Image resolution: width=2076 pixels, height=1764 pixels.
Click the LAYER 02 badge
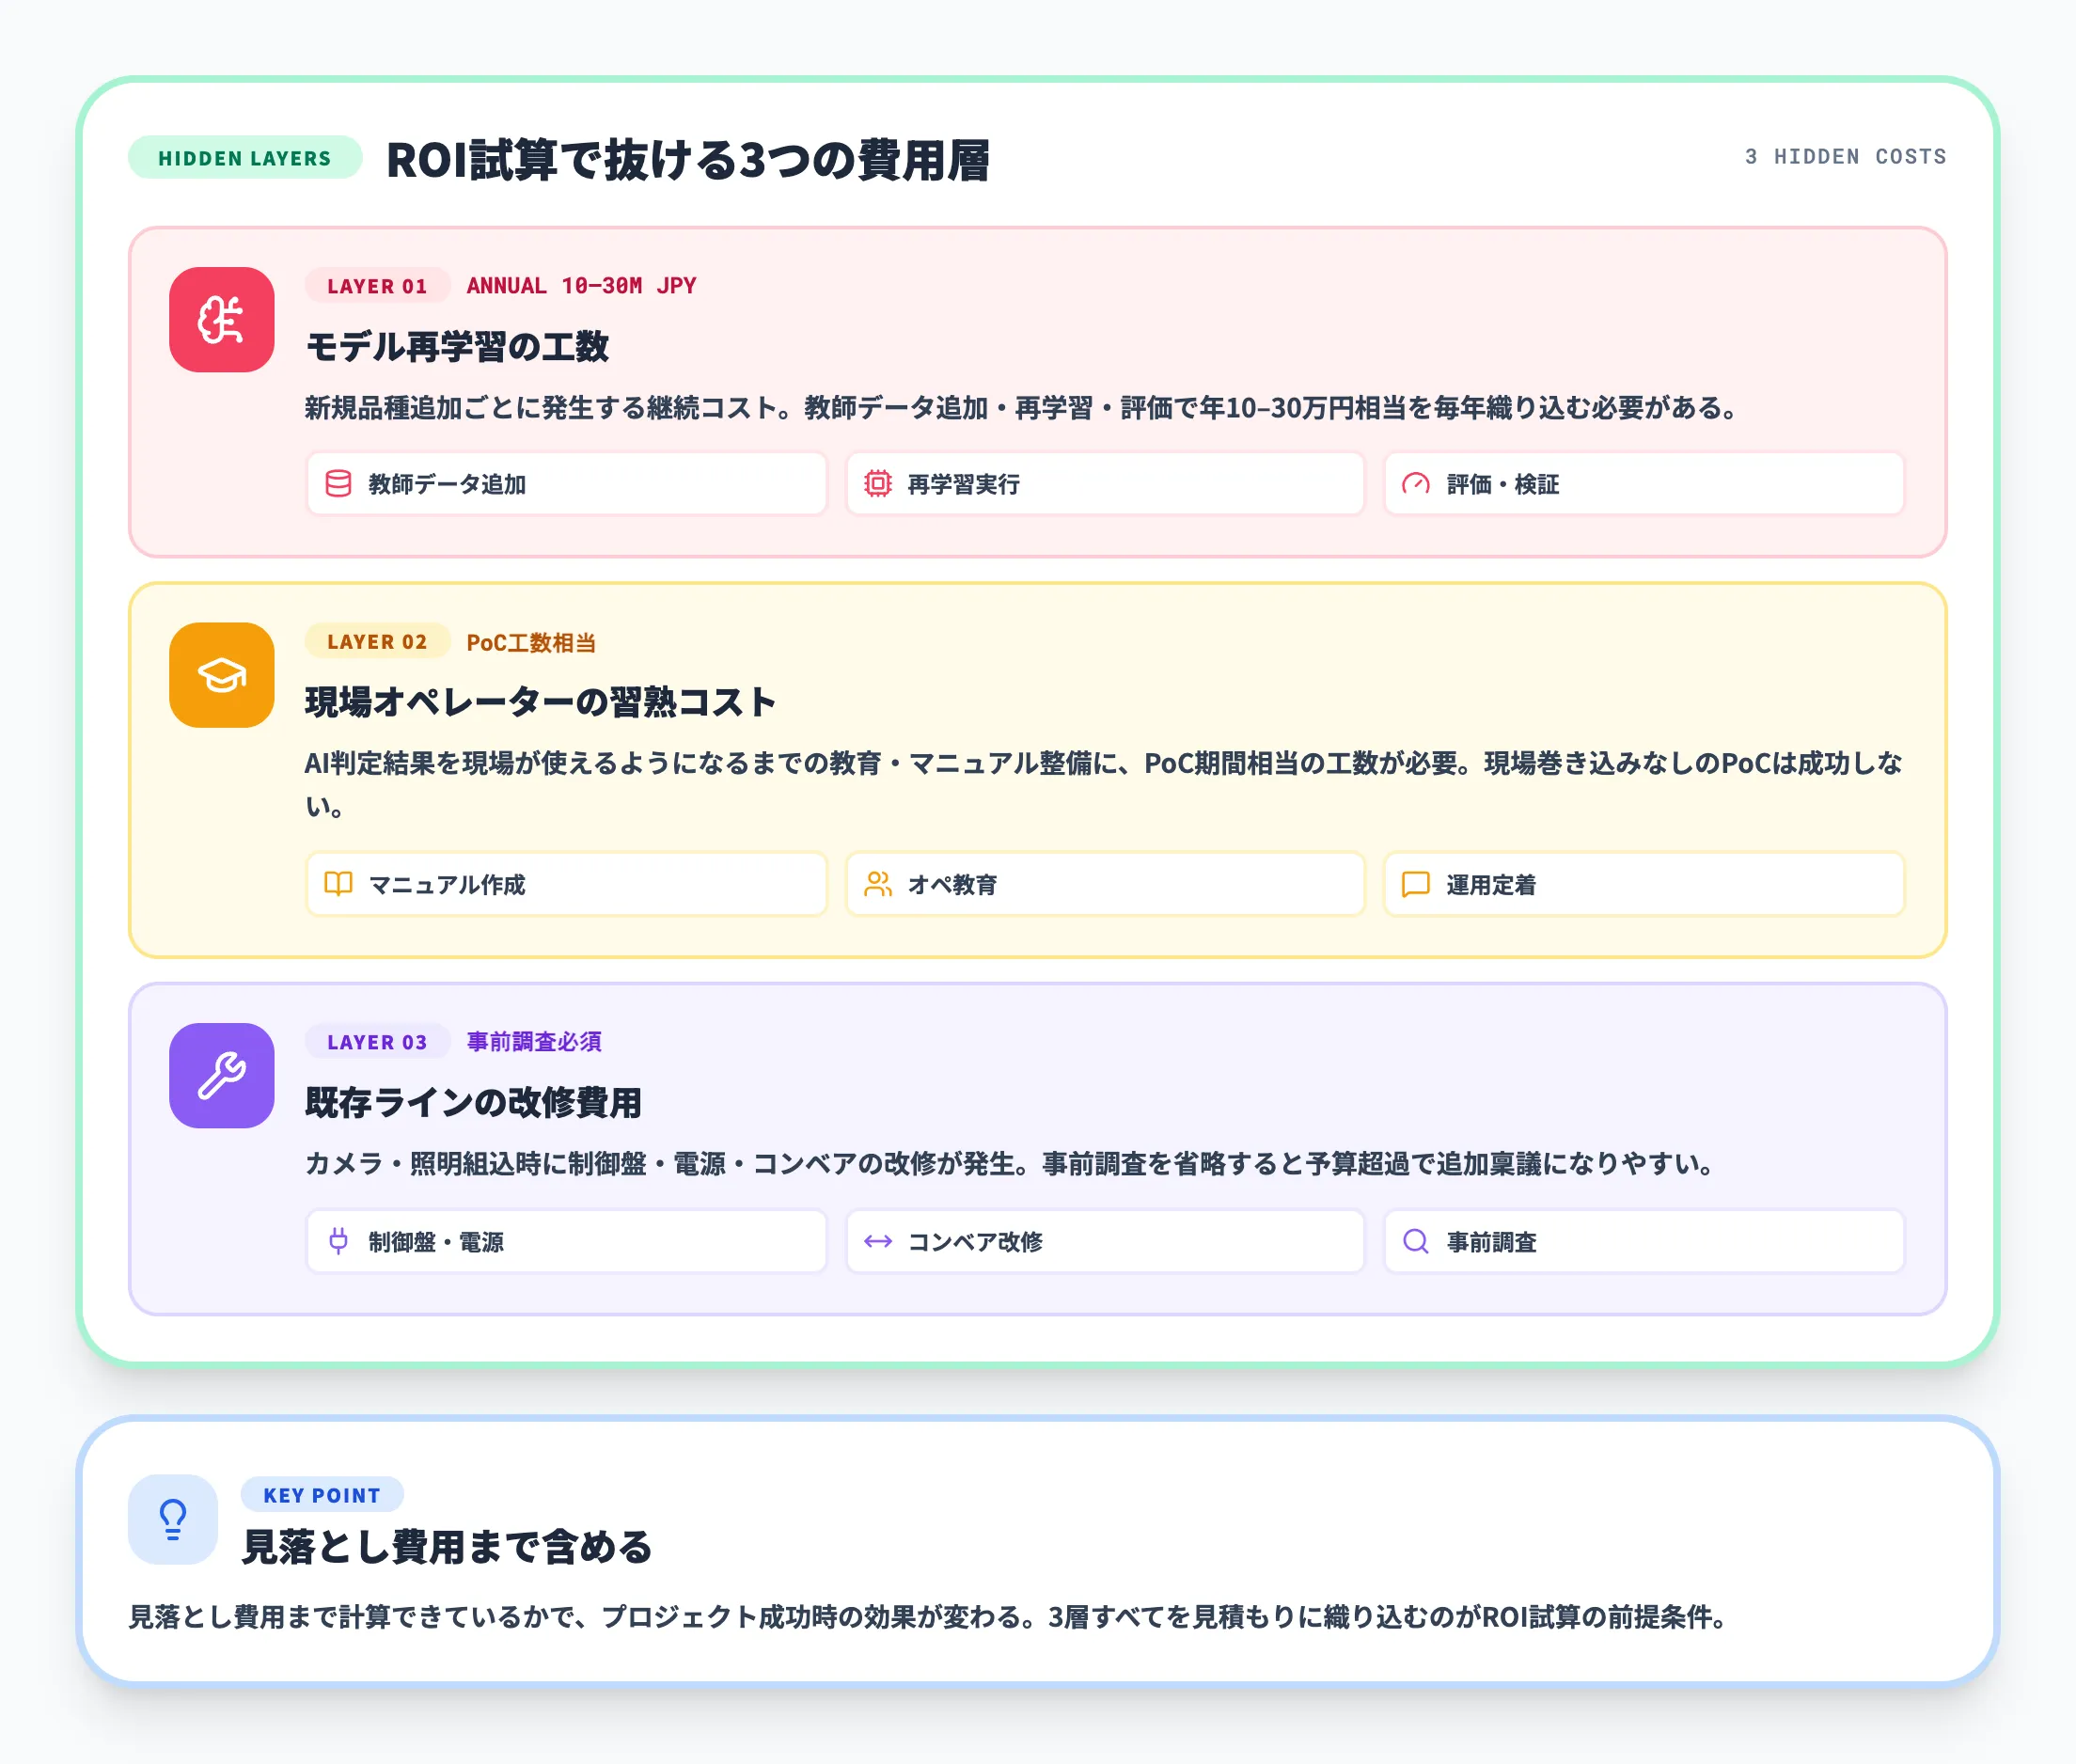377,641
